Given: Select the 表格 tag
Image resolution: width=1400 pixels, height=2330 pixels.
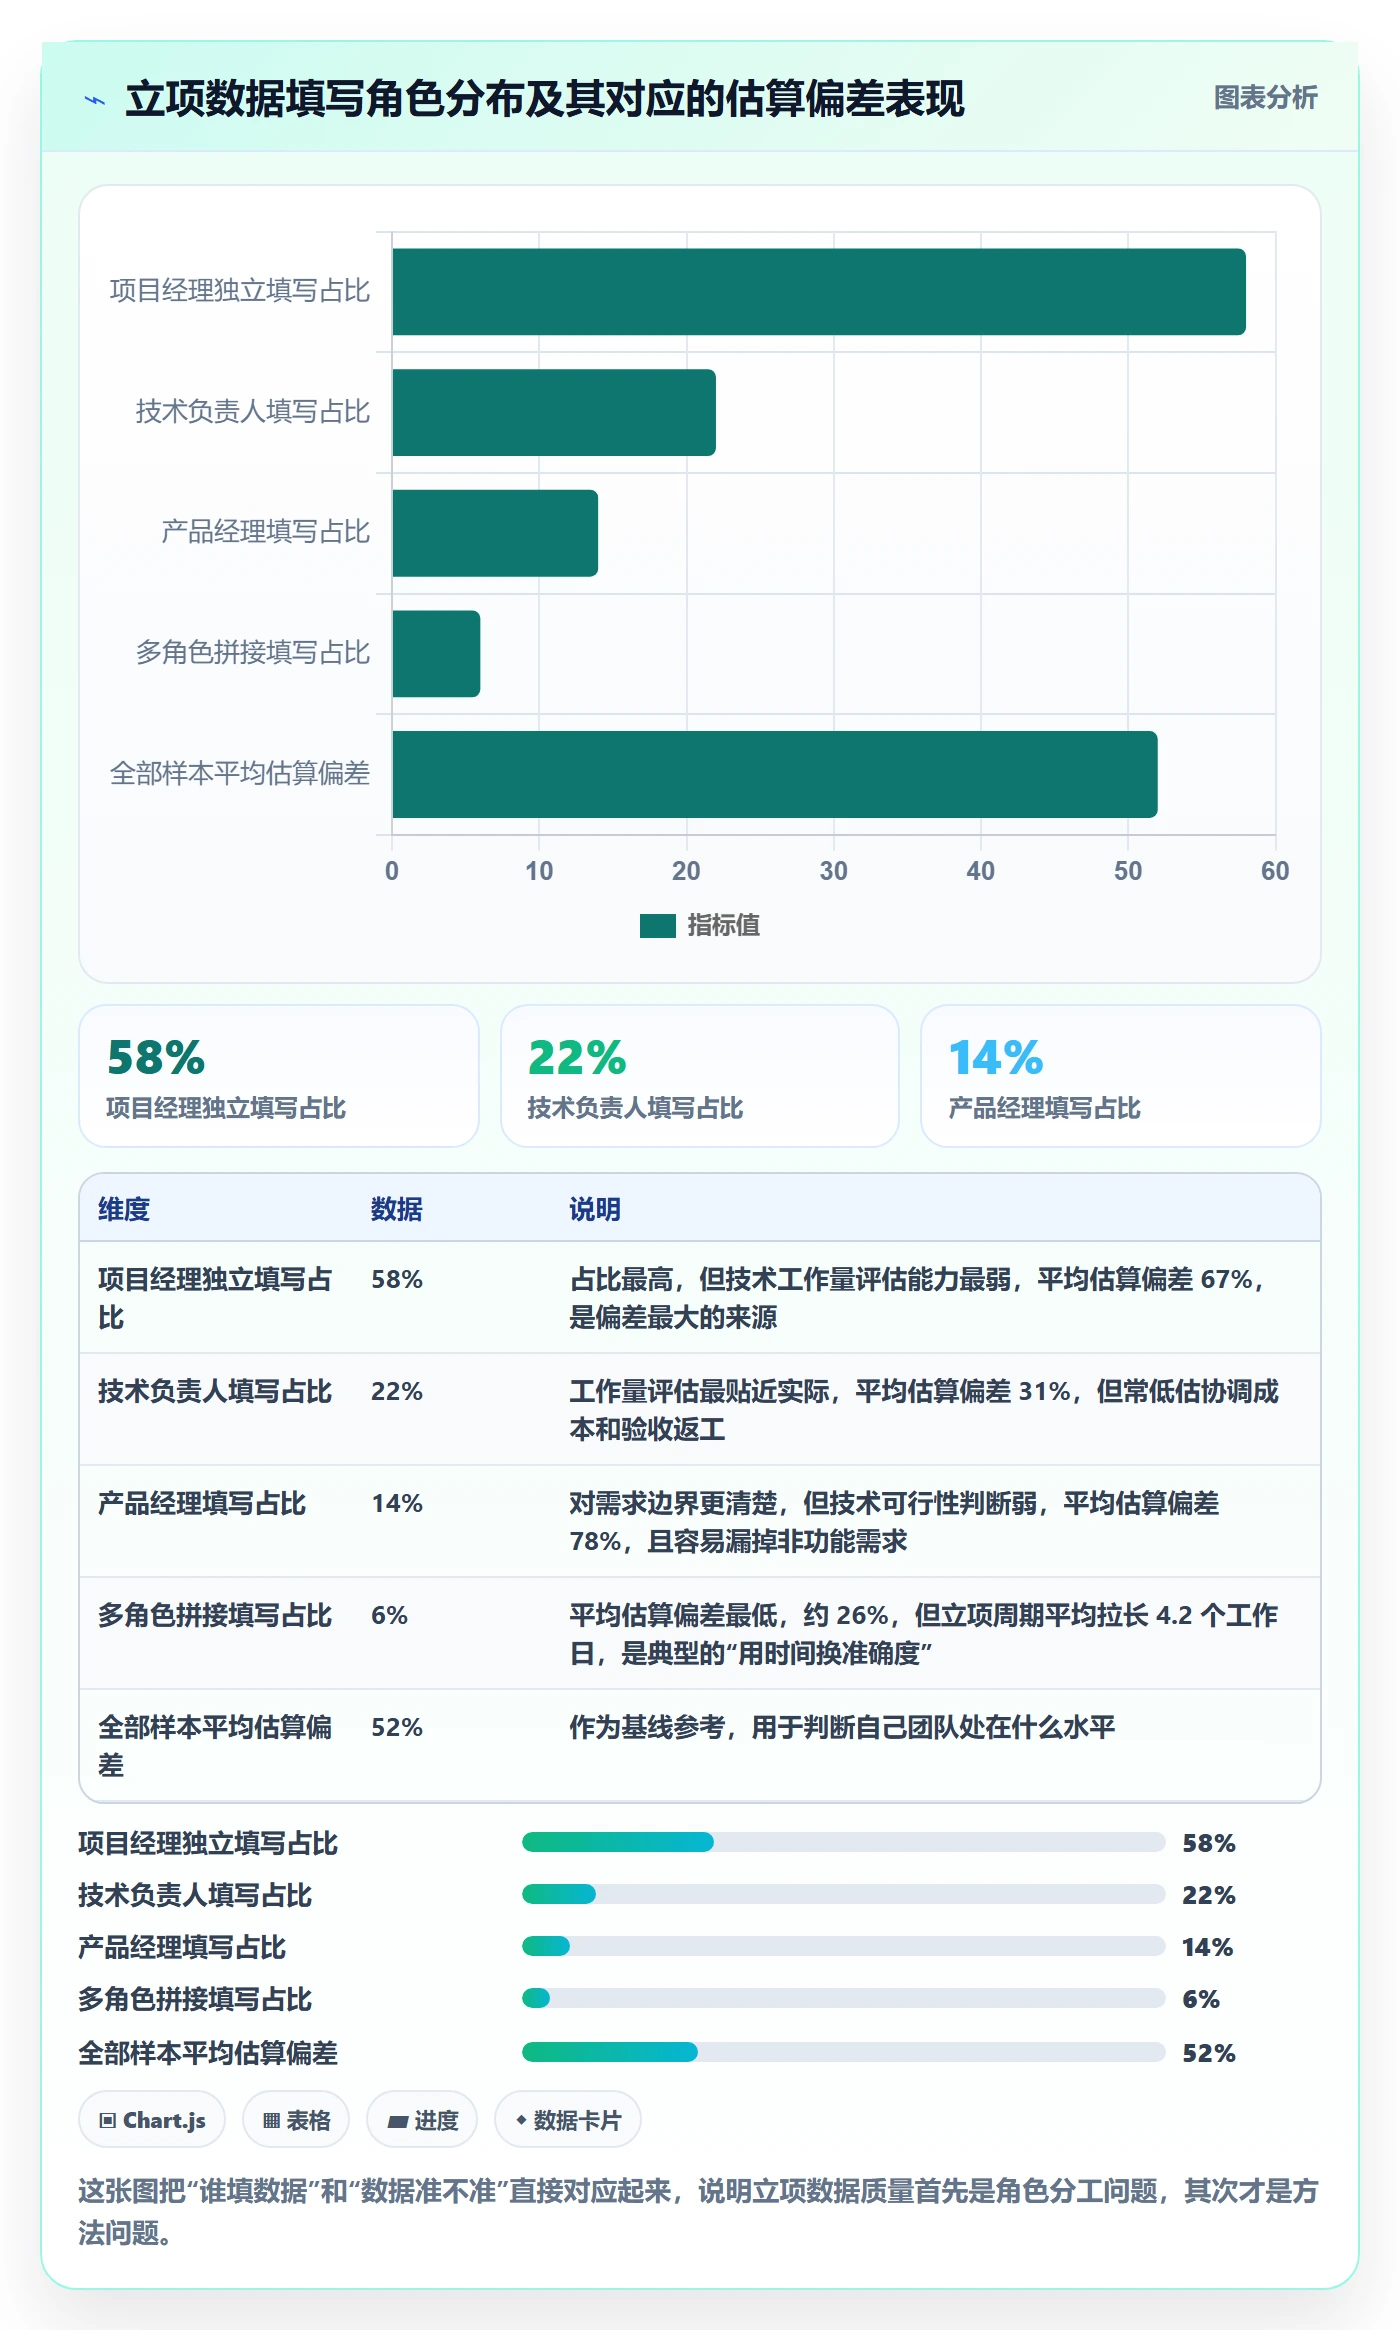Looking at the screenshot, I should [x=296, y=2119].
